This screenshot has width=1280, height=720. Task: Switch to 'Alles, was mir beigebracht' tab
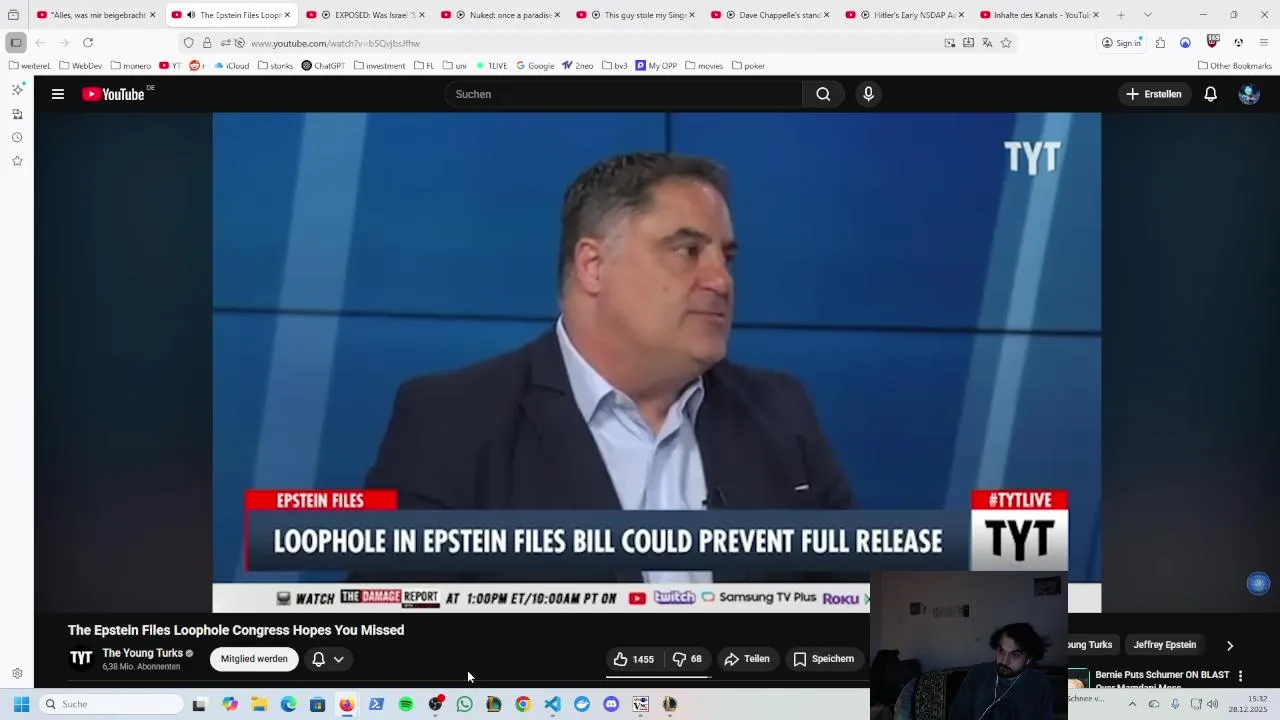(97, 15)
